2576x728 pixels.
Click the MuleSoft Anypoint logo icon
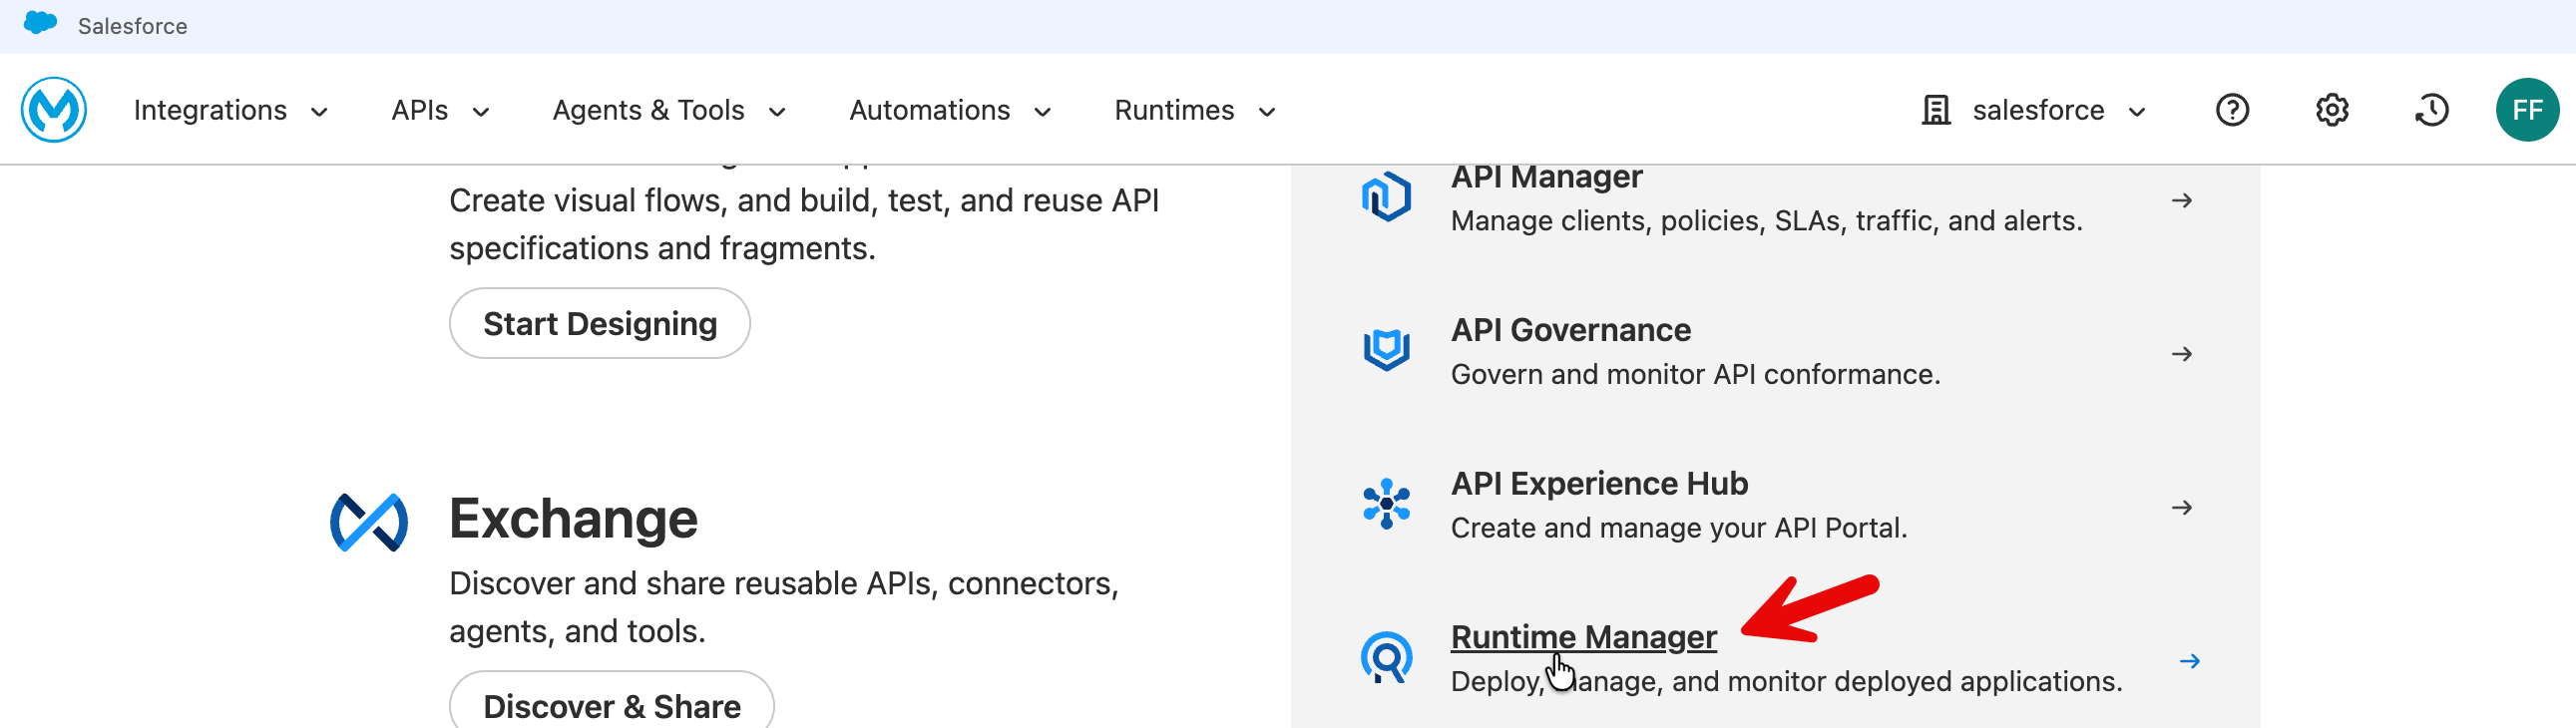54,110
